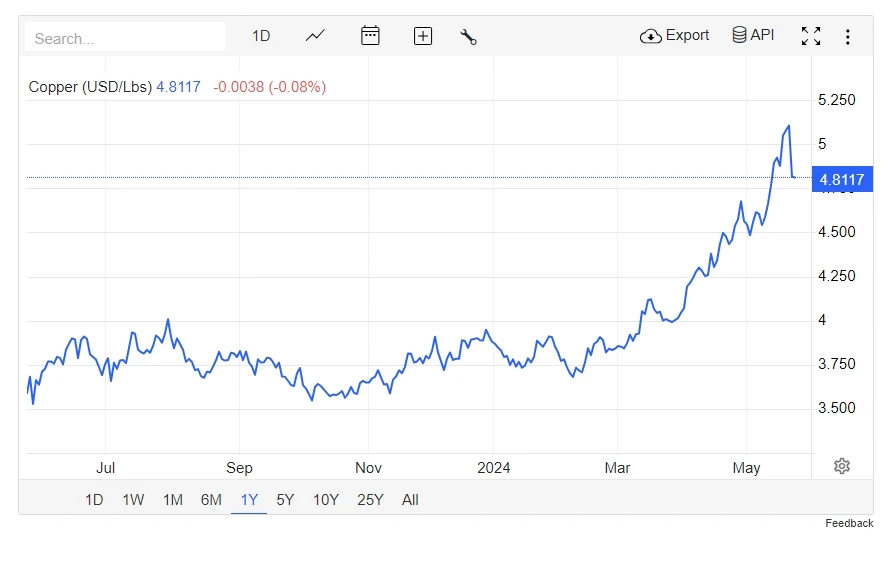Switch to the 10Y time range
881x572 pixels.
326,500
